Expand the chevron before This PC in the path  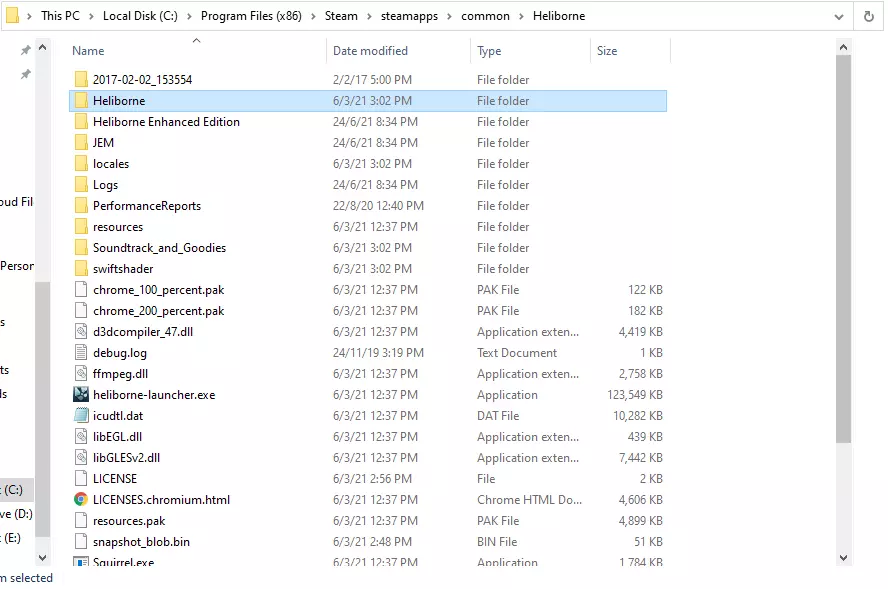[x=29, y=16]
